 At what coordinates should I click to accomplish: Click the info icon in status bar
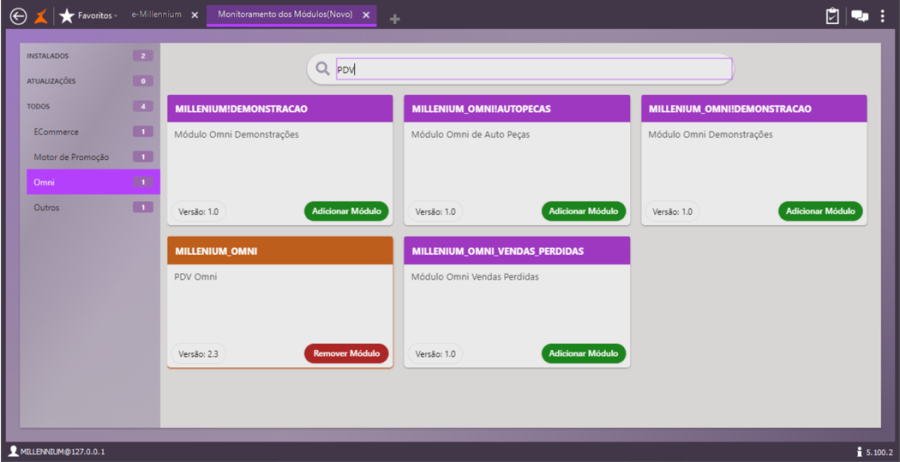[x=859, y=451]
